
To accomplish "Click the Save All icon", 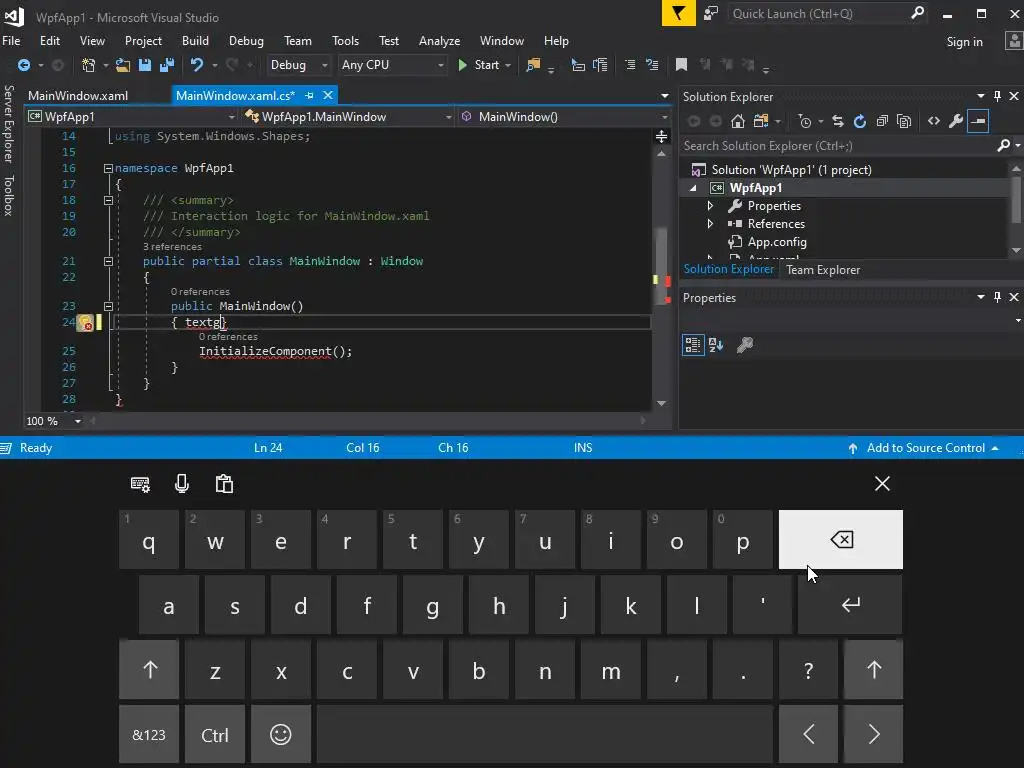I will point(167,65).
